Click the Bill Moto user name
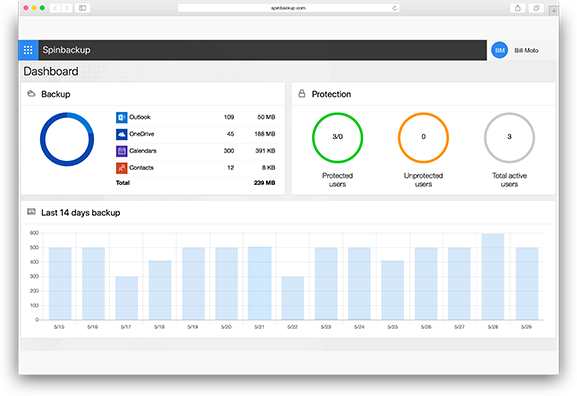The height and width of the screenshot is (396, 577). click(526, 50)
